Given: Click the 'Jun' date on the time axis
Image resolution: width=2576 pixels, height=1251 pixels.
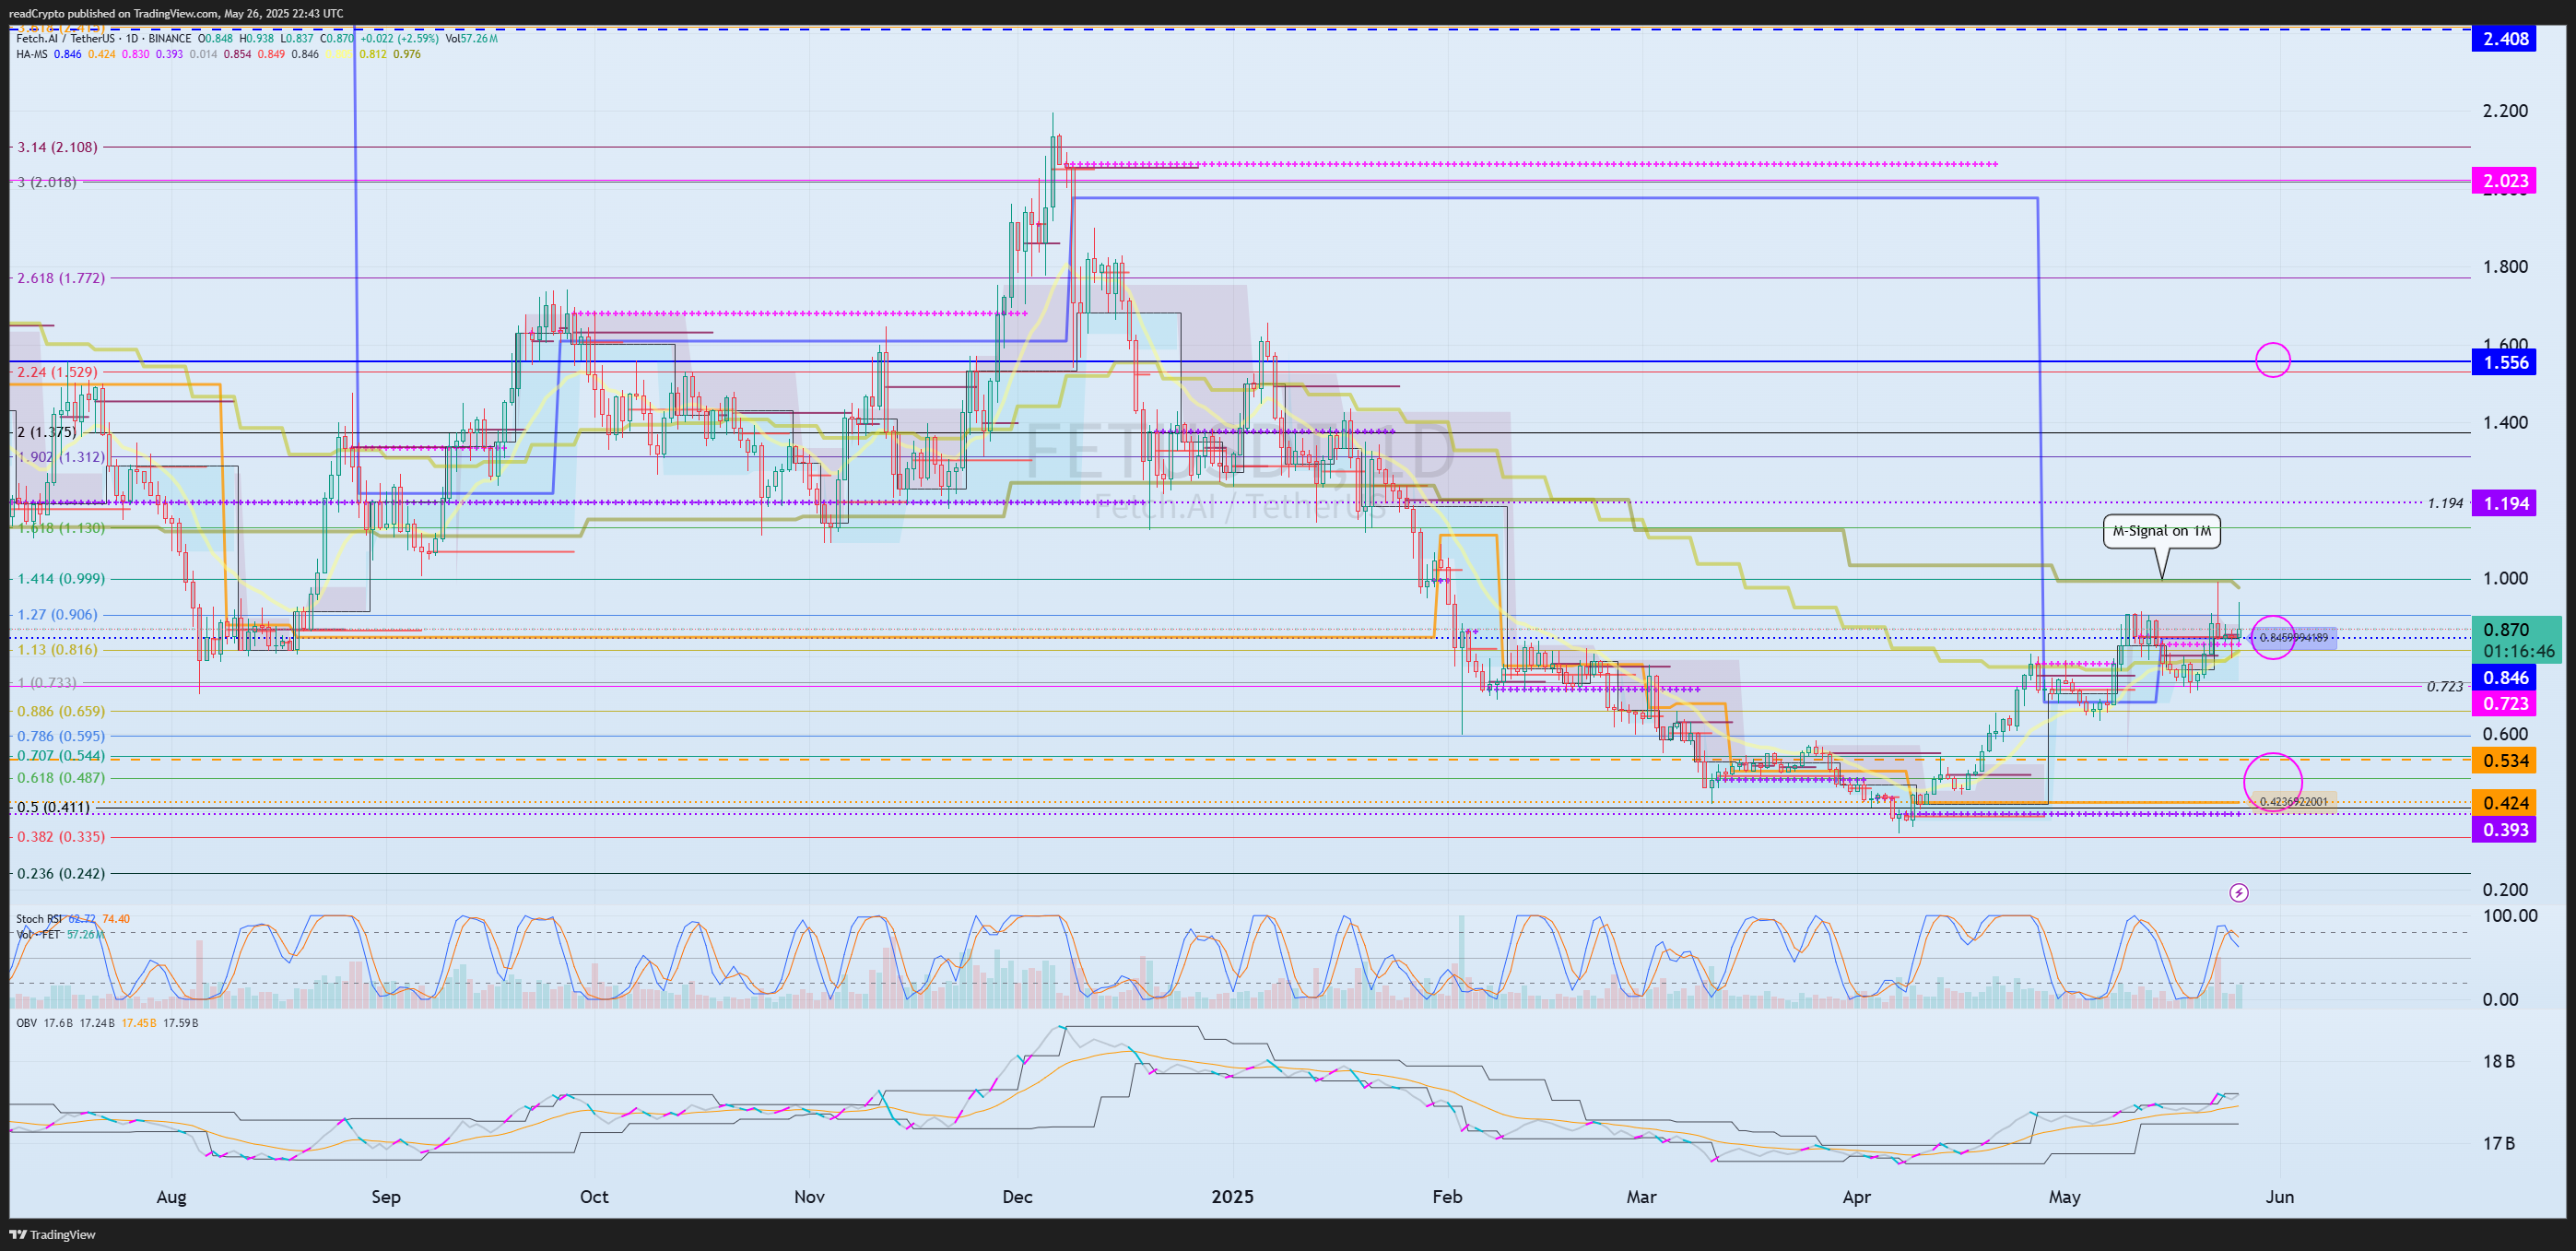Looking at the screenshot, I should (x=2279, y=1197).
